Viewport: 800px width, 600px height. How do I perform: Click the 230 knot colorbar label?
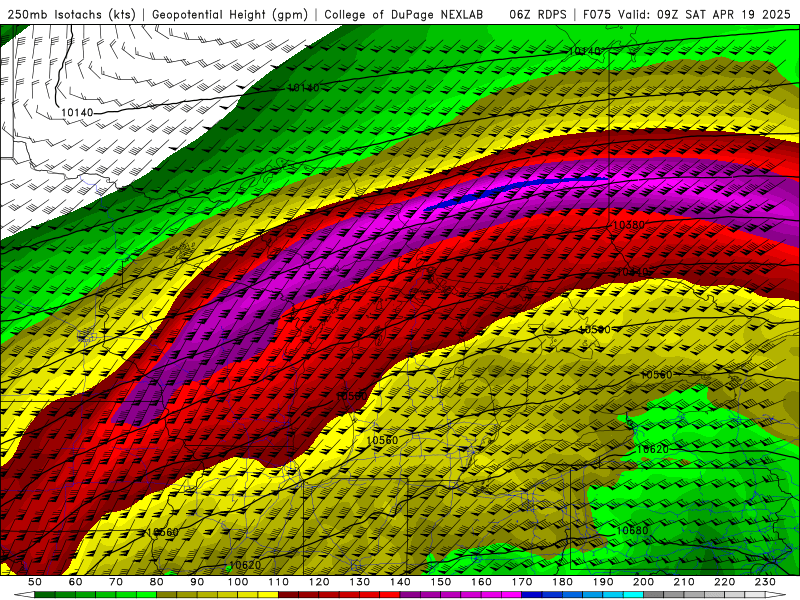pos(765,582)
